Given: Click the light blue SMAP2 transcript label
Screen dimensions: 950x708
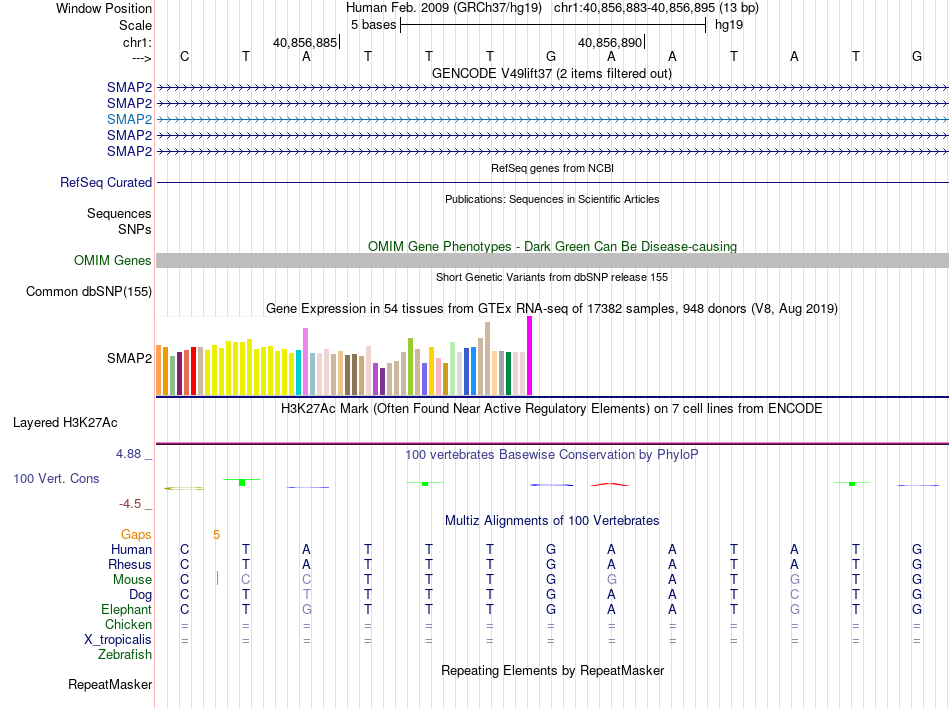Looking at the screenshot, I should (129, 119).
